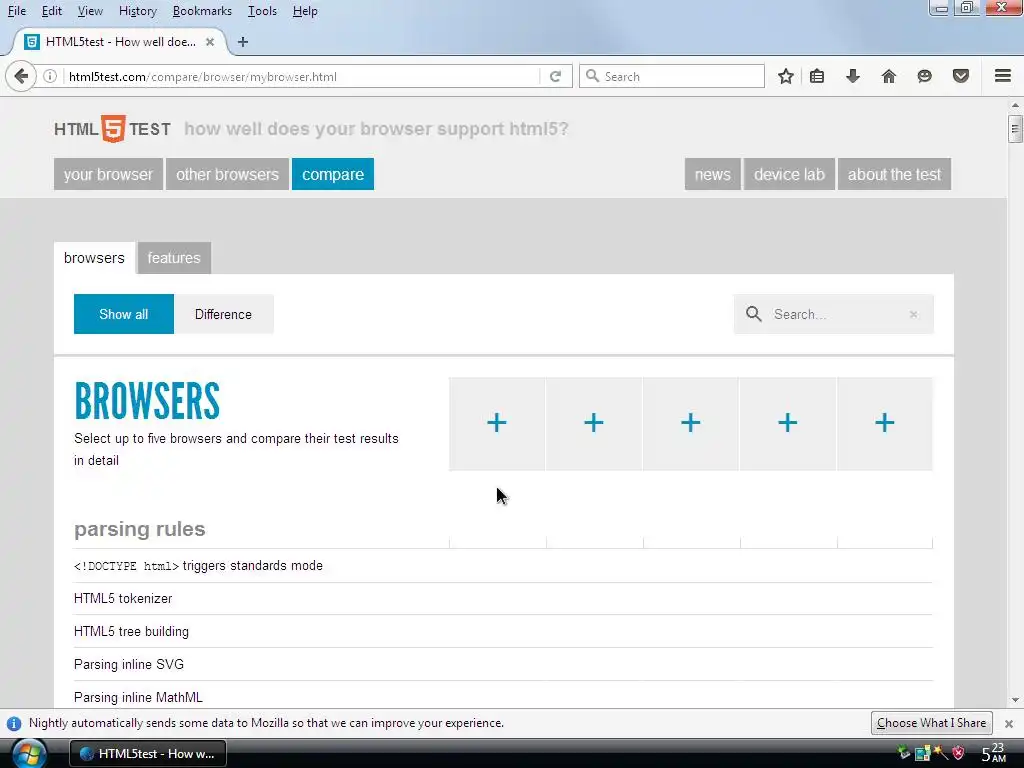Open the Tools menu
The image size is (1024, 768).
click(263, 11)
